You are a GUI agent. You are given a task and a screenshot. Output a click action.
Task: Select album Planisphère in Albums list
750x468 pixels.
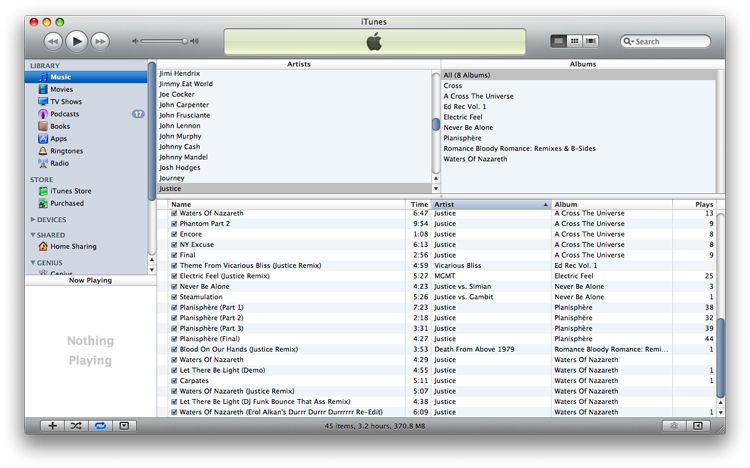click(579, 138)
